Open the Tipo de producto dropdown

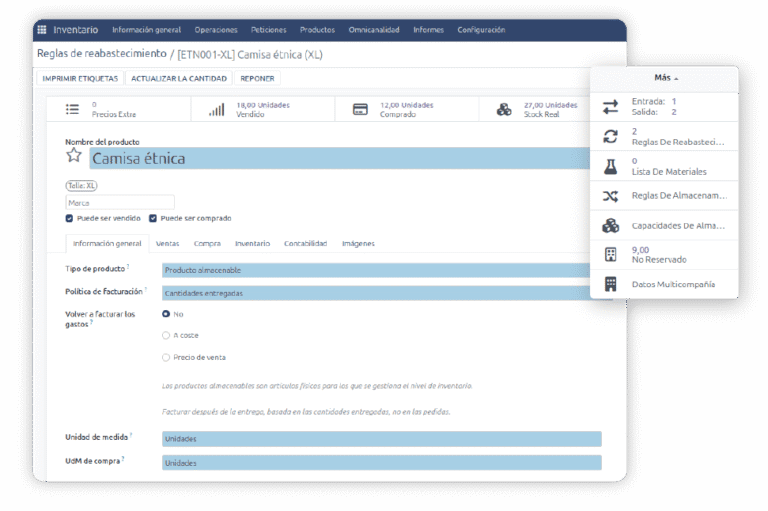tap(380, 270)
